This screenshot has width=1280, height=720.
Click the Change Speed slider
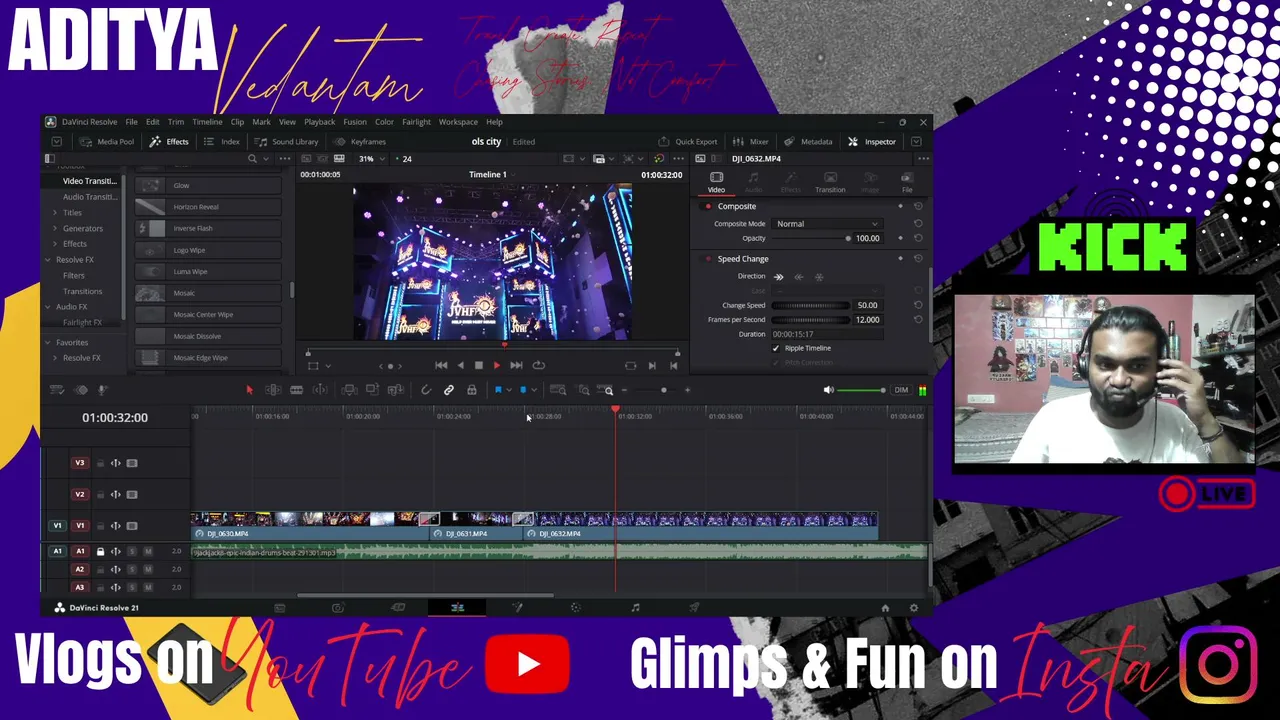tap(811, 306)
